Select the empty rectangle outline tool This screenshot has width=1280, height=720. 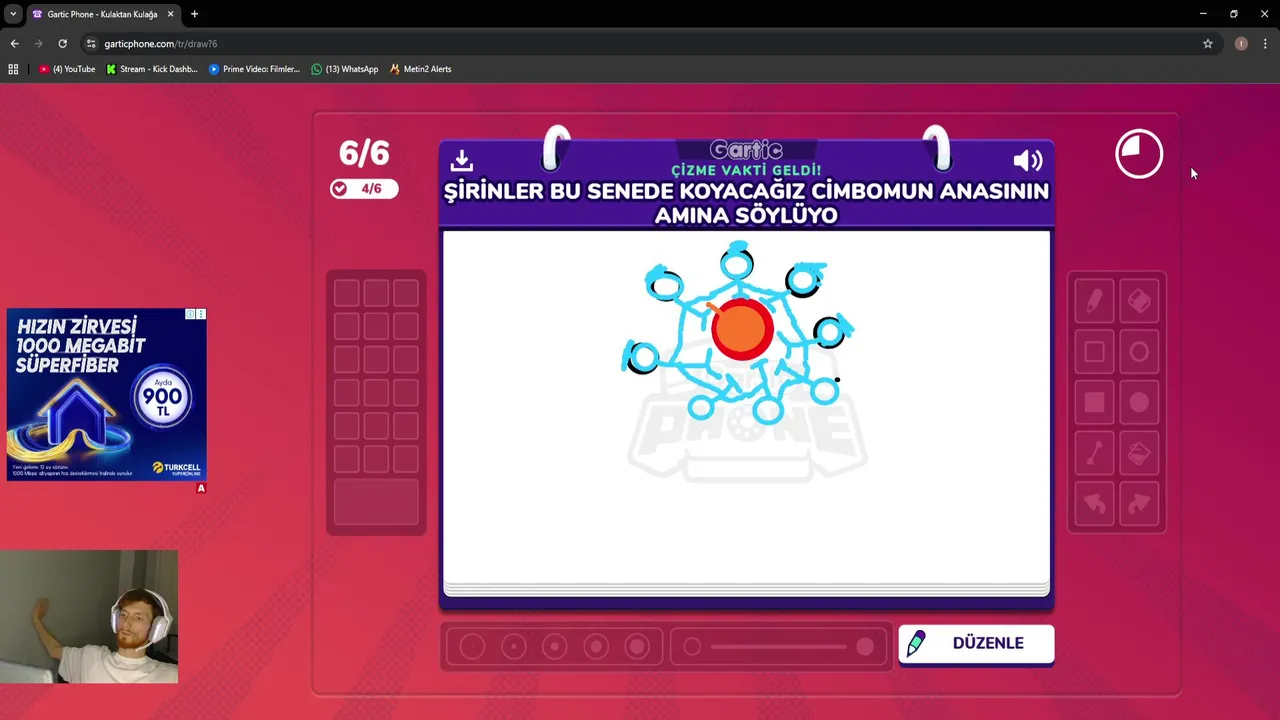tap(1094, 352)
